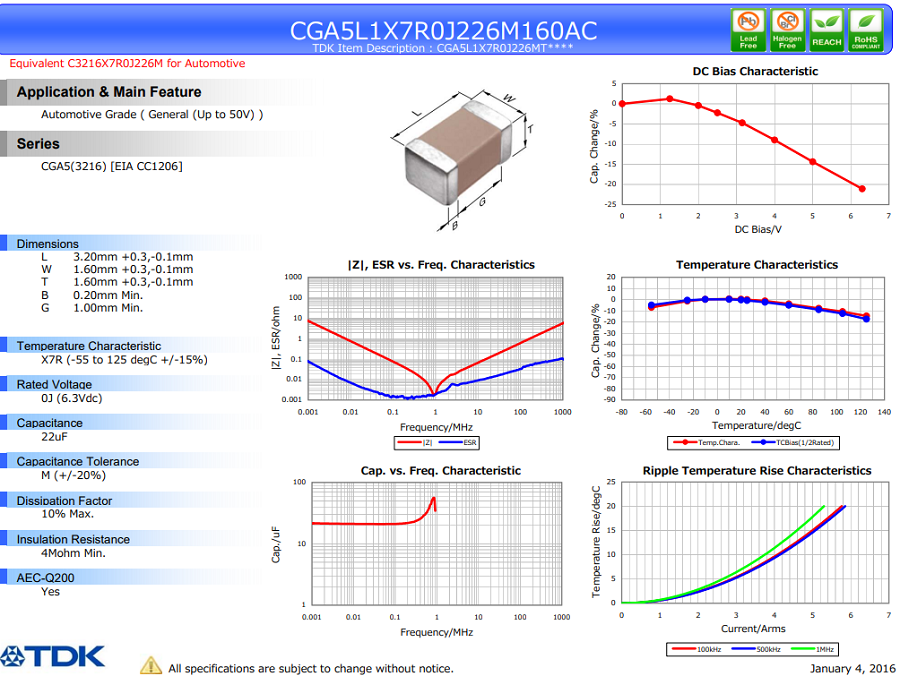Click the yellow warning triangle icon
This screenshot has height=676, width=900.
pyautogui.click(x=150, y=666)
